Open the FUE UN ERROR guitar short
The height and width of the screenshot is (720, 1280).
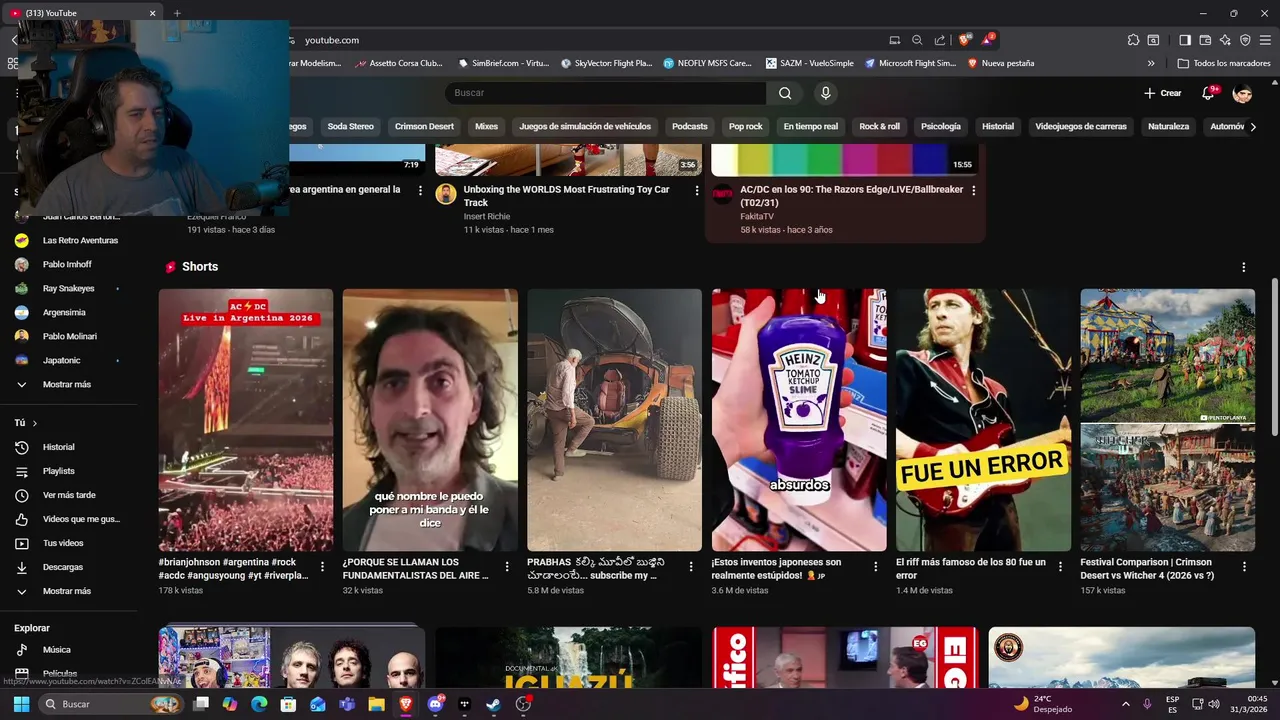983,420
